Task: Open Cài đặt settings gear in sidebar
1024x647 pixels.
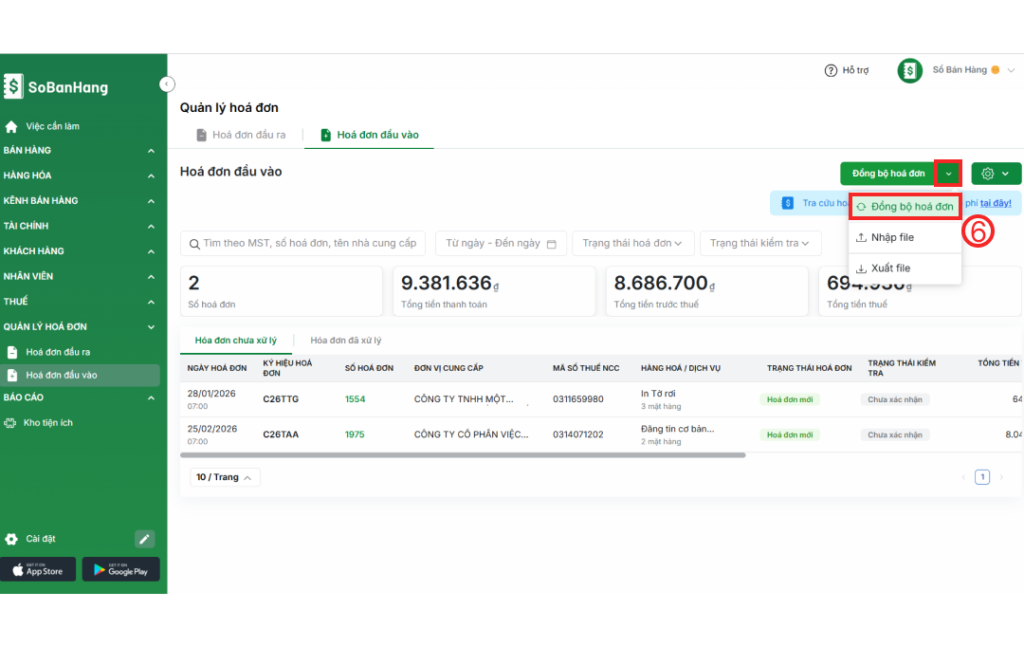Action: [12, 539]
